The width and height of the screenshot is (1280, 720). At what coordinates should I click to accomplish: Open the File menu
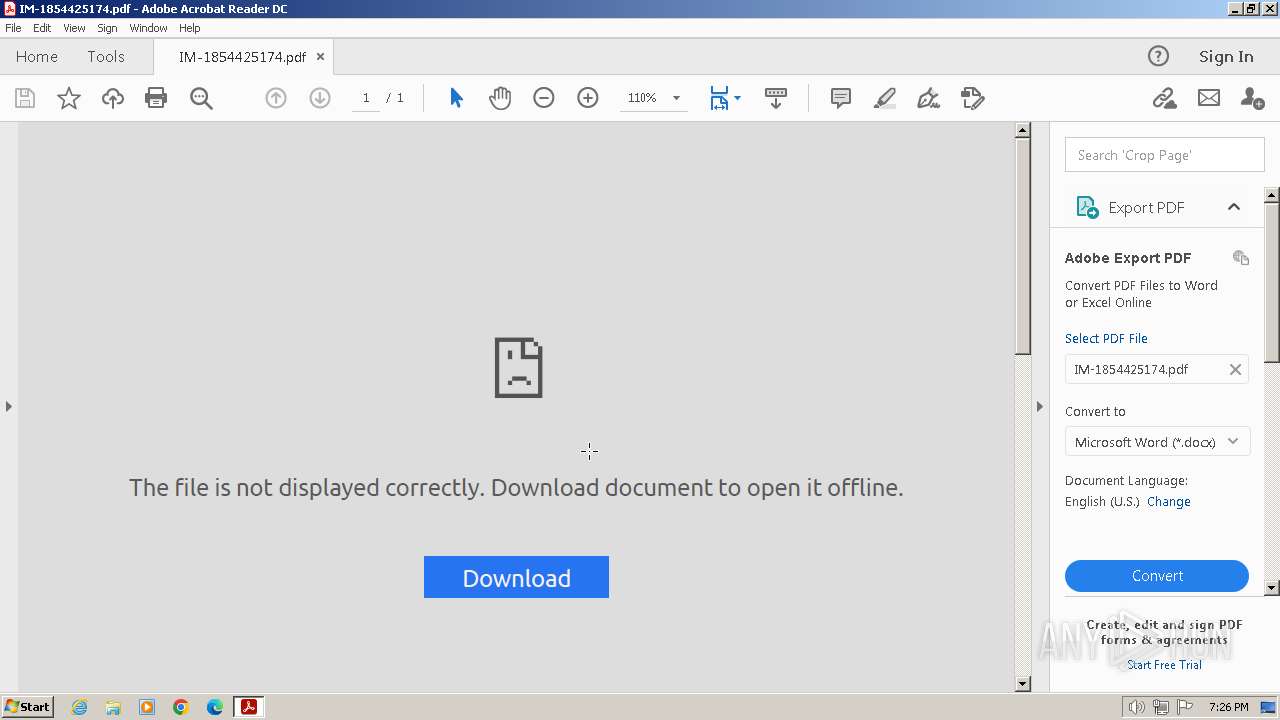[x=13, y=28]
